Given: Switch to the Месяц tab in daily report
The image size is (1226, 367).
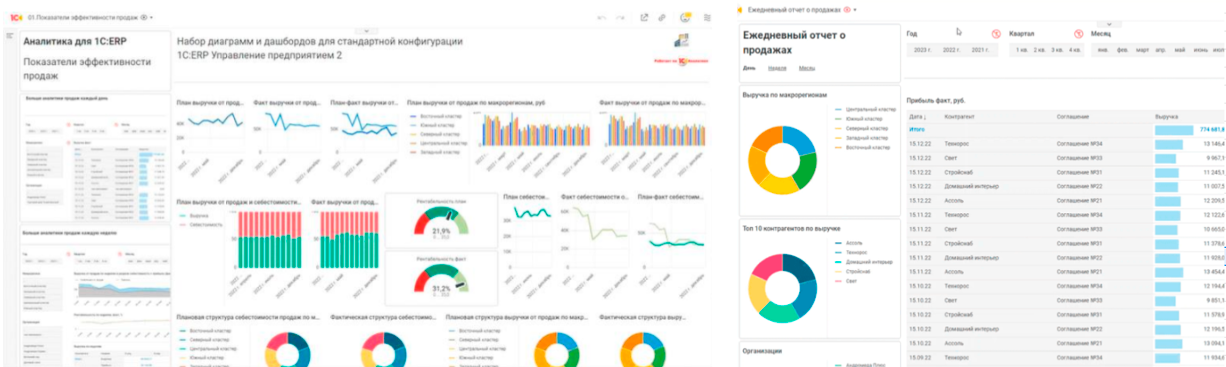Looking at the screenshot, I should coord(806,69).
